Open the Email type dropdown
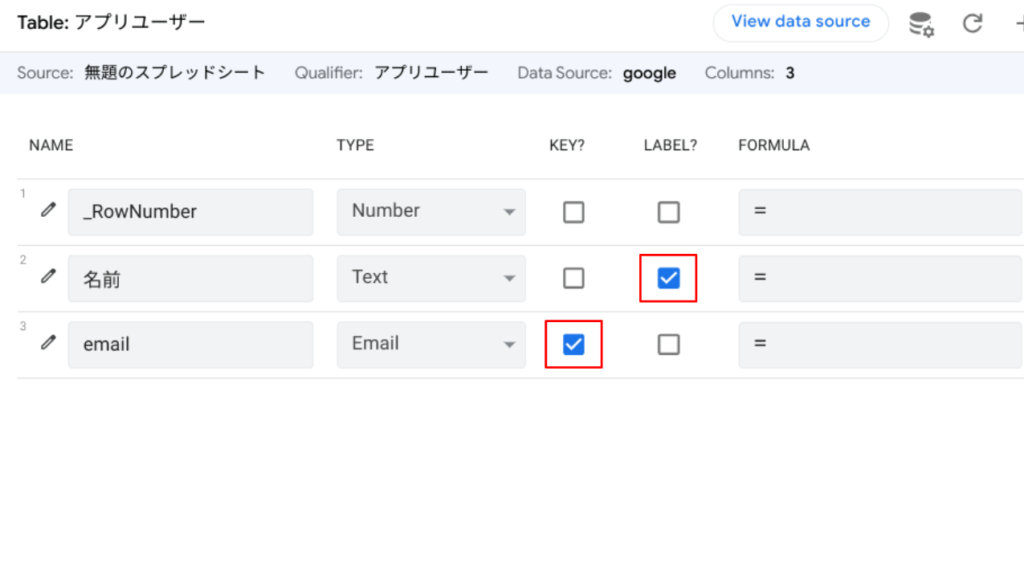Viewport: 1024px width, 576px height. click(430, 344)
